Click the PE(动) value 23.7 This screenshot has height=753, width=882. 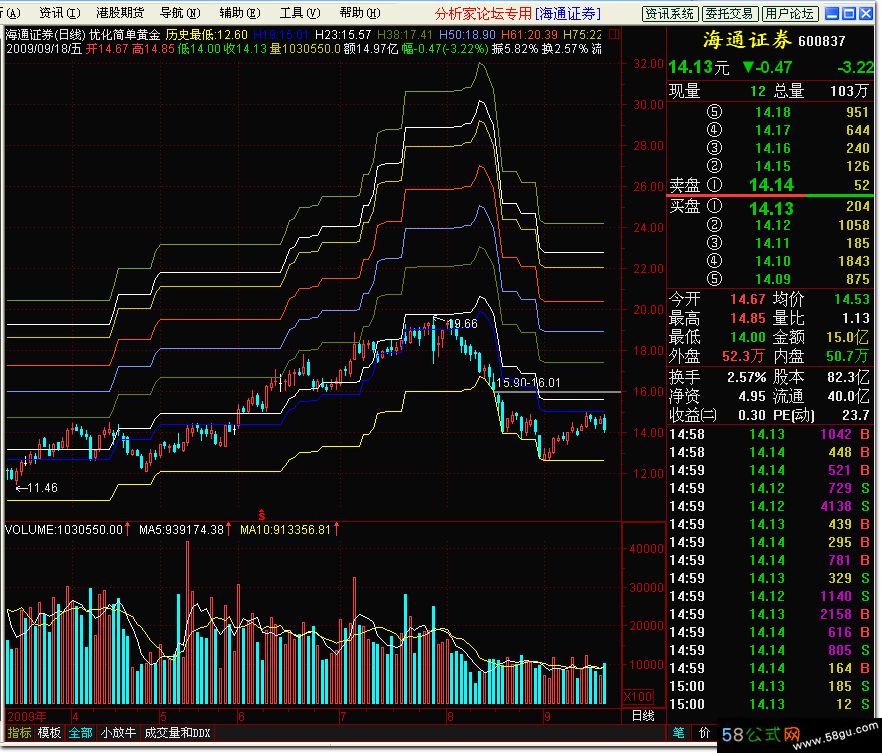[856, 416]
